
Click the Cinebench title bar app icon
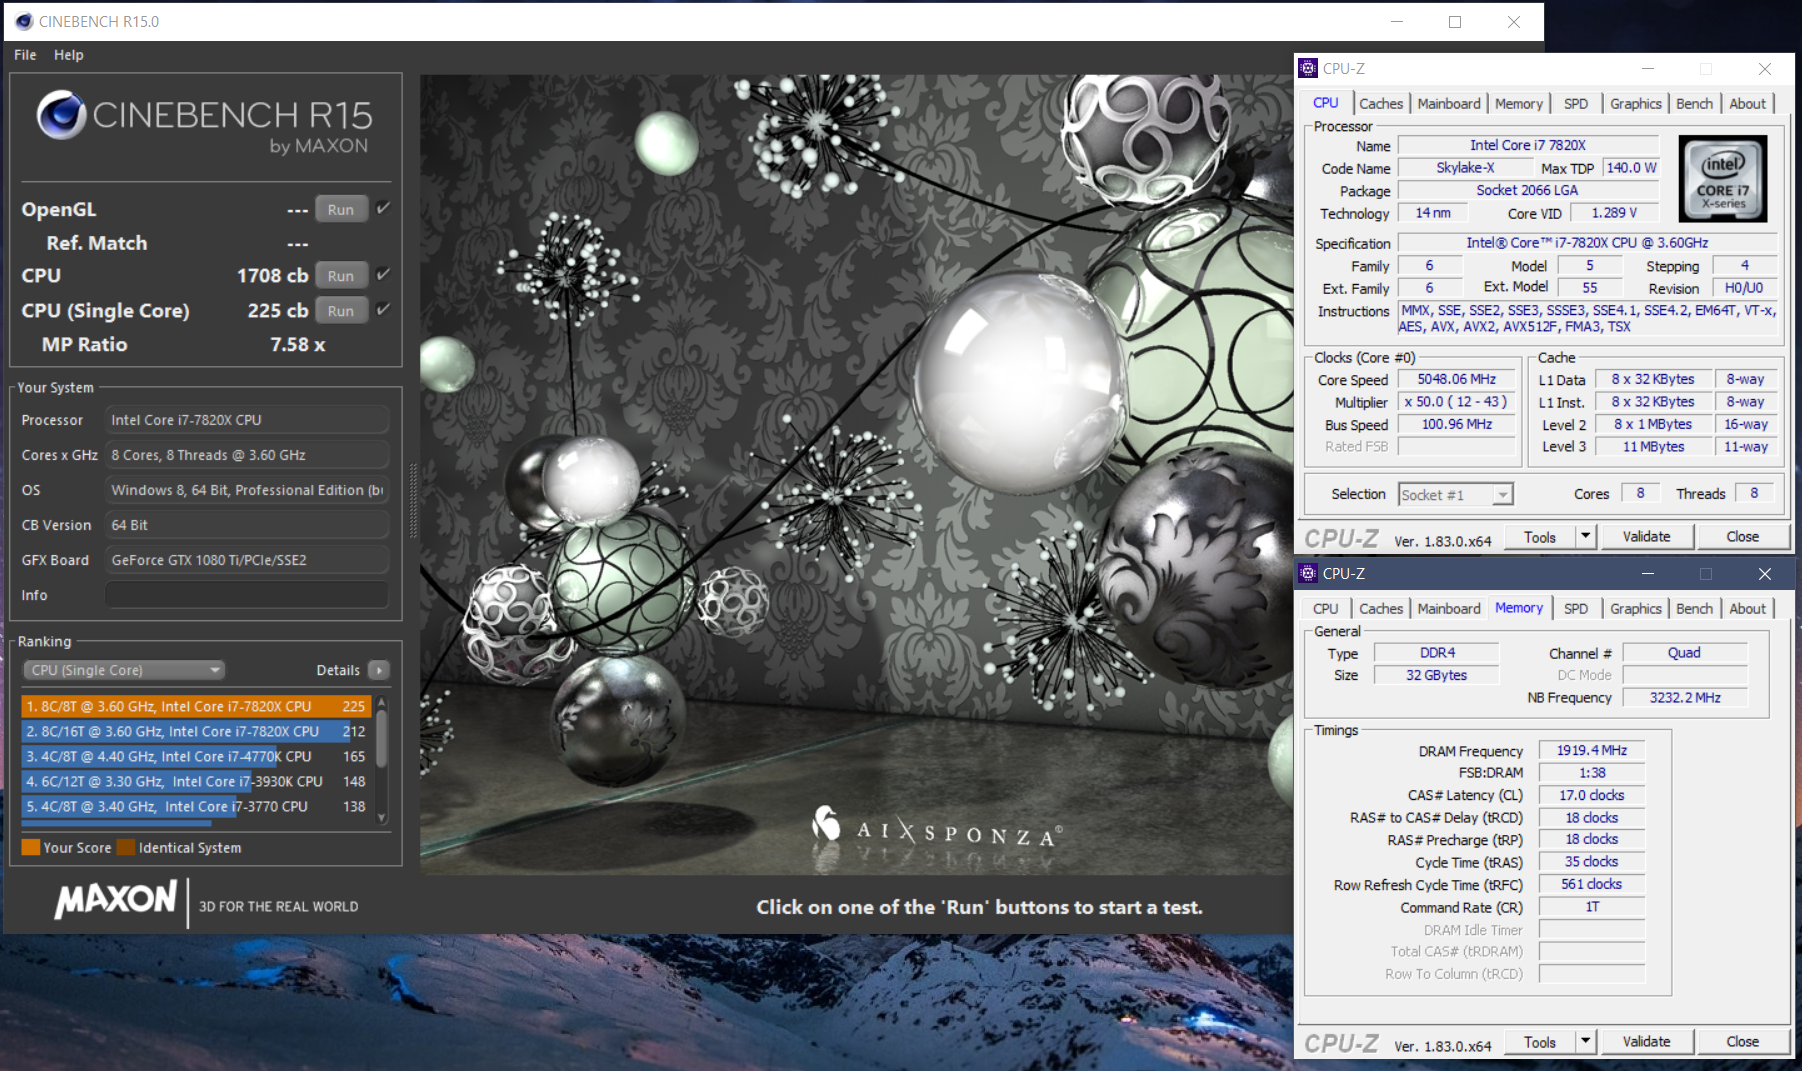click(x=25, y=21)
